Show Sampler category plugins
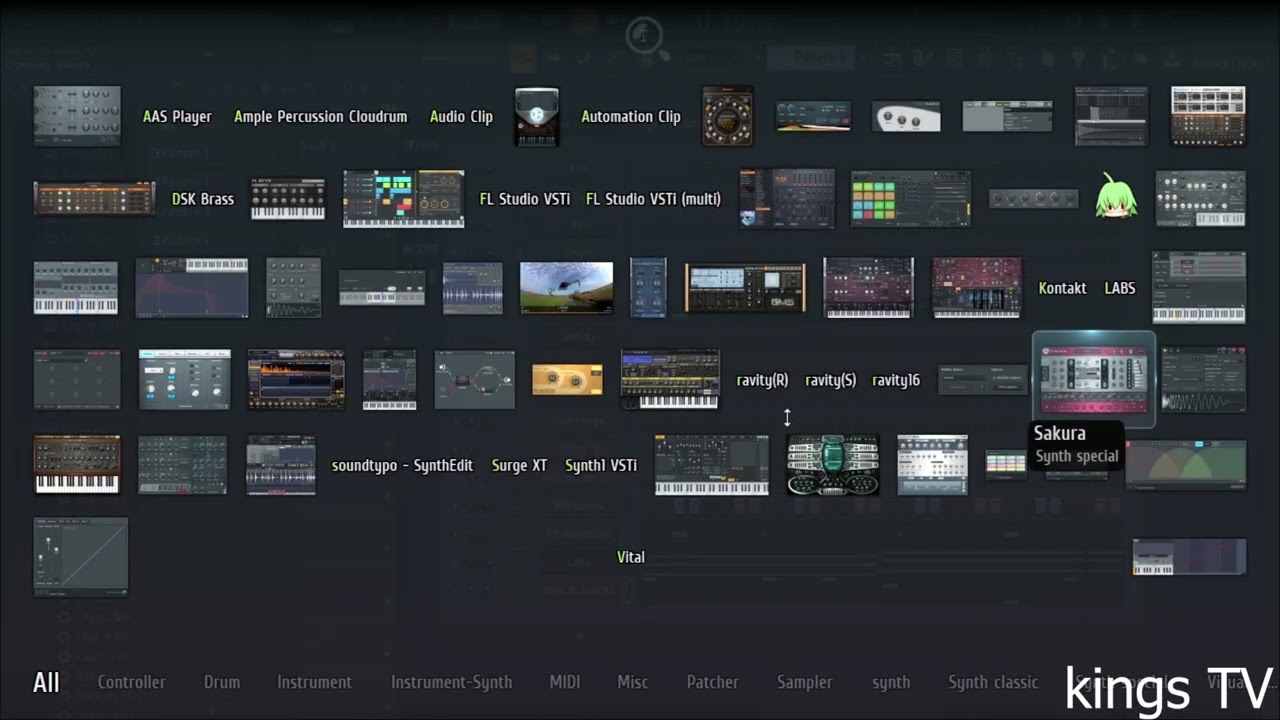 (805, 682)
